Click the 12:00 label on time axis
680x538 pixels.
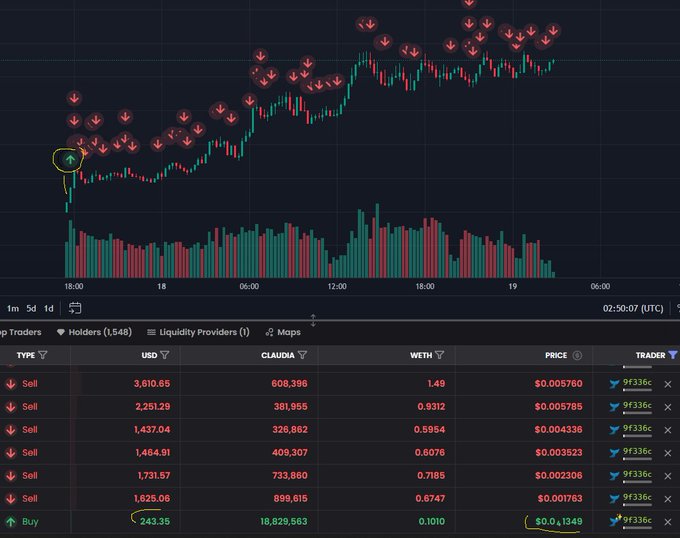pyautogui.click(x=337, y=286)
